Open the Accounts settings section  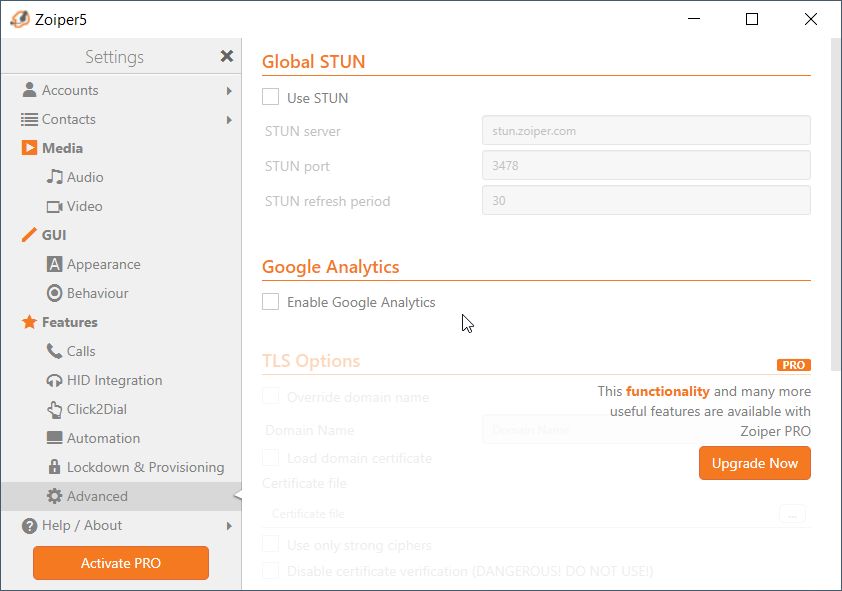(x=121, y=90)
